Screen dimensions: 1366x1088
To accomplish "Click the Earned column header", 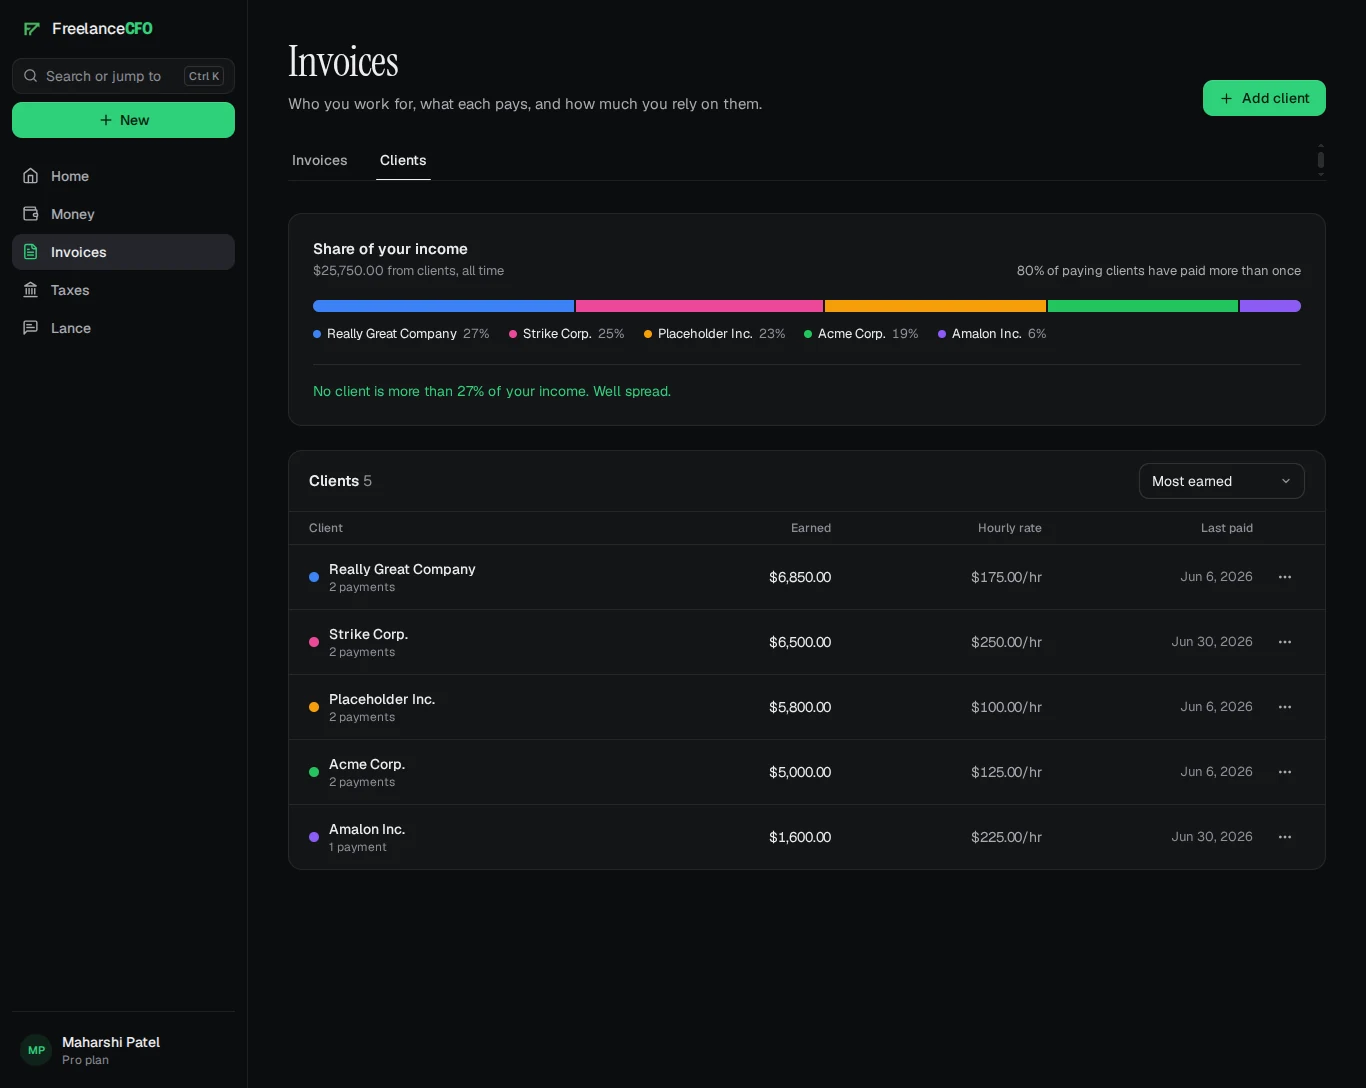I will pos(811,528).
